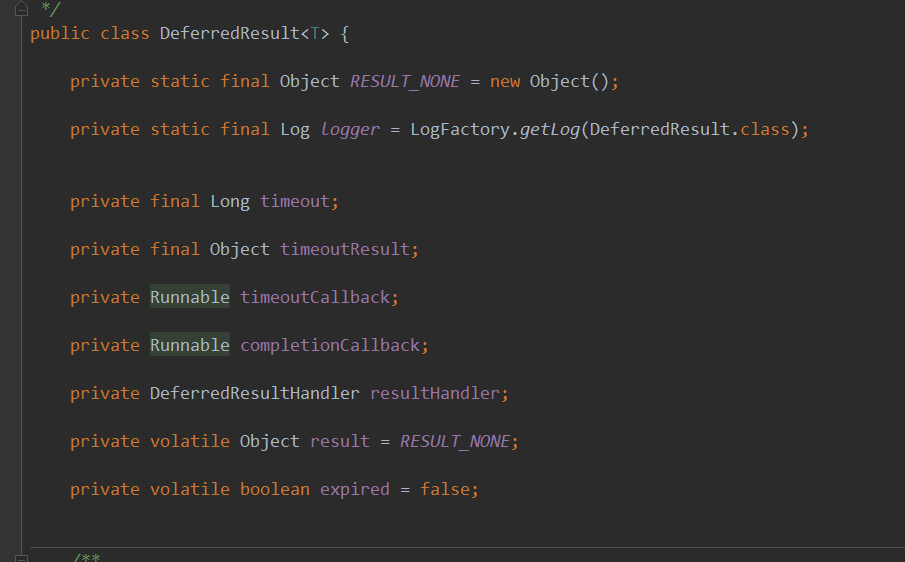This screenshot has height=562, width=905.
Task: Click the RESULT_NONE constant declaration name
Action: pyautogui.click(x=404, y=81)
